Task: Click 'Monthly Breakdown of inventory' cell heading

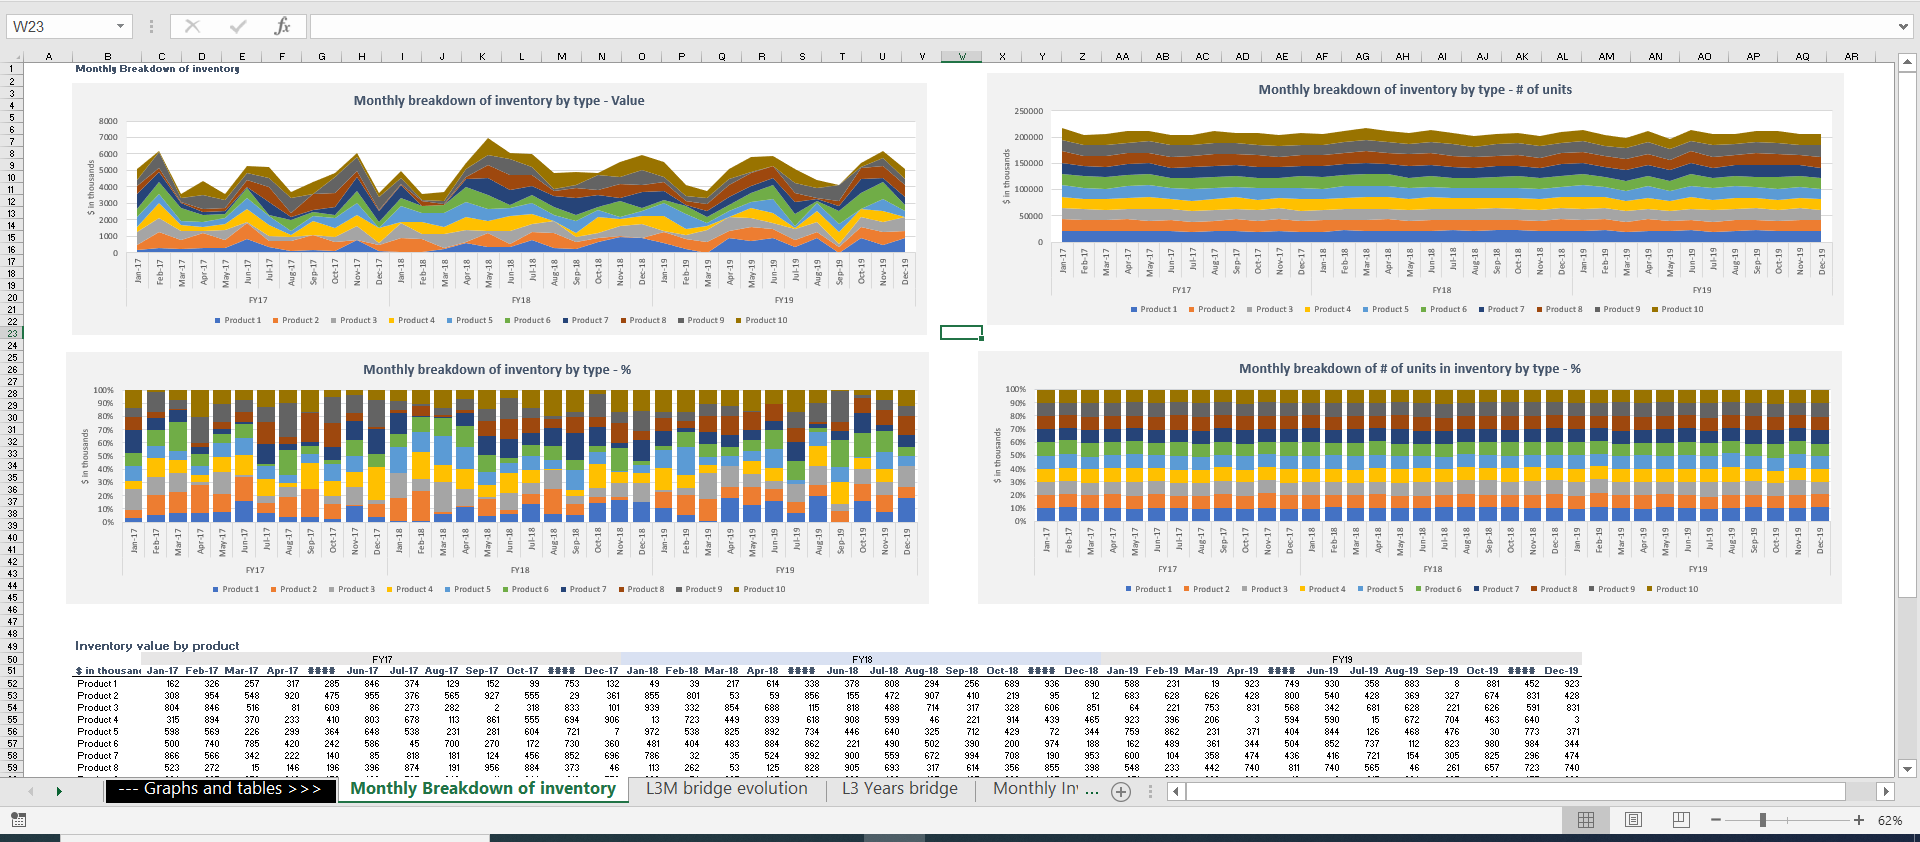Action: tap(157, 69)
